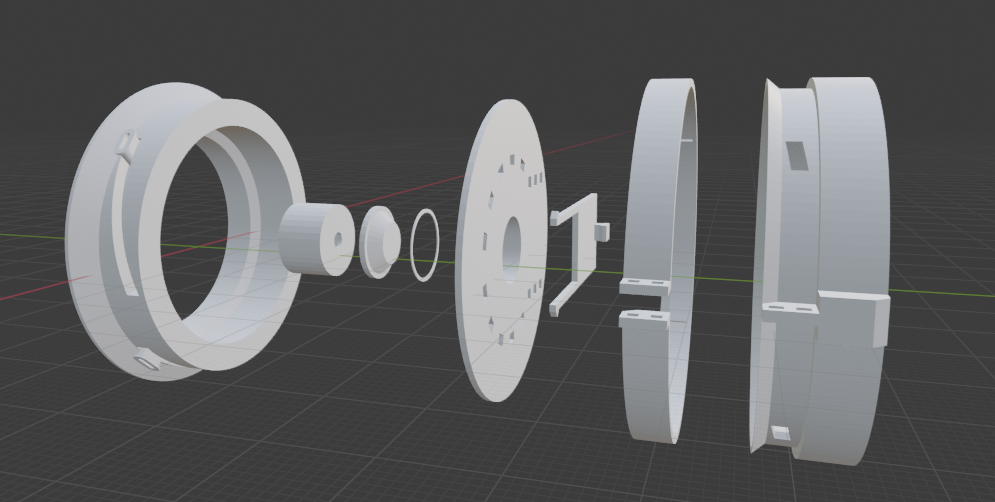
Task: Click the oval slot at front housing bottom
Action: click(147, 362)
